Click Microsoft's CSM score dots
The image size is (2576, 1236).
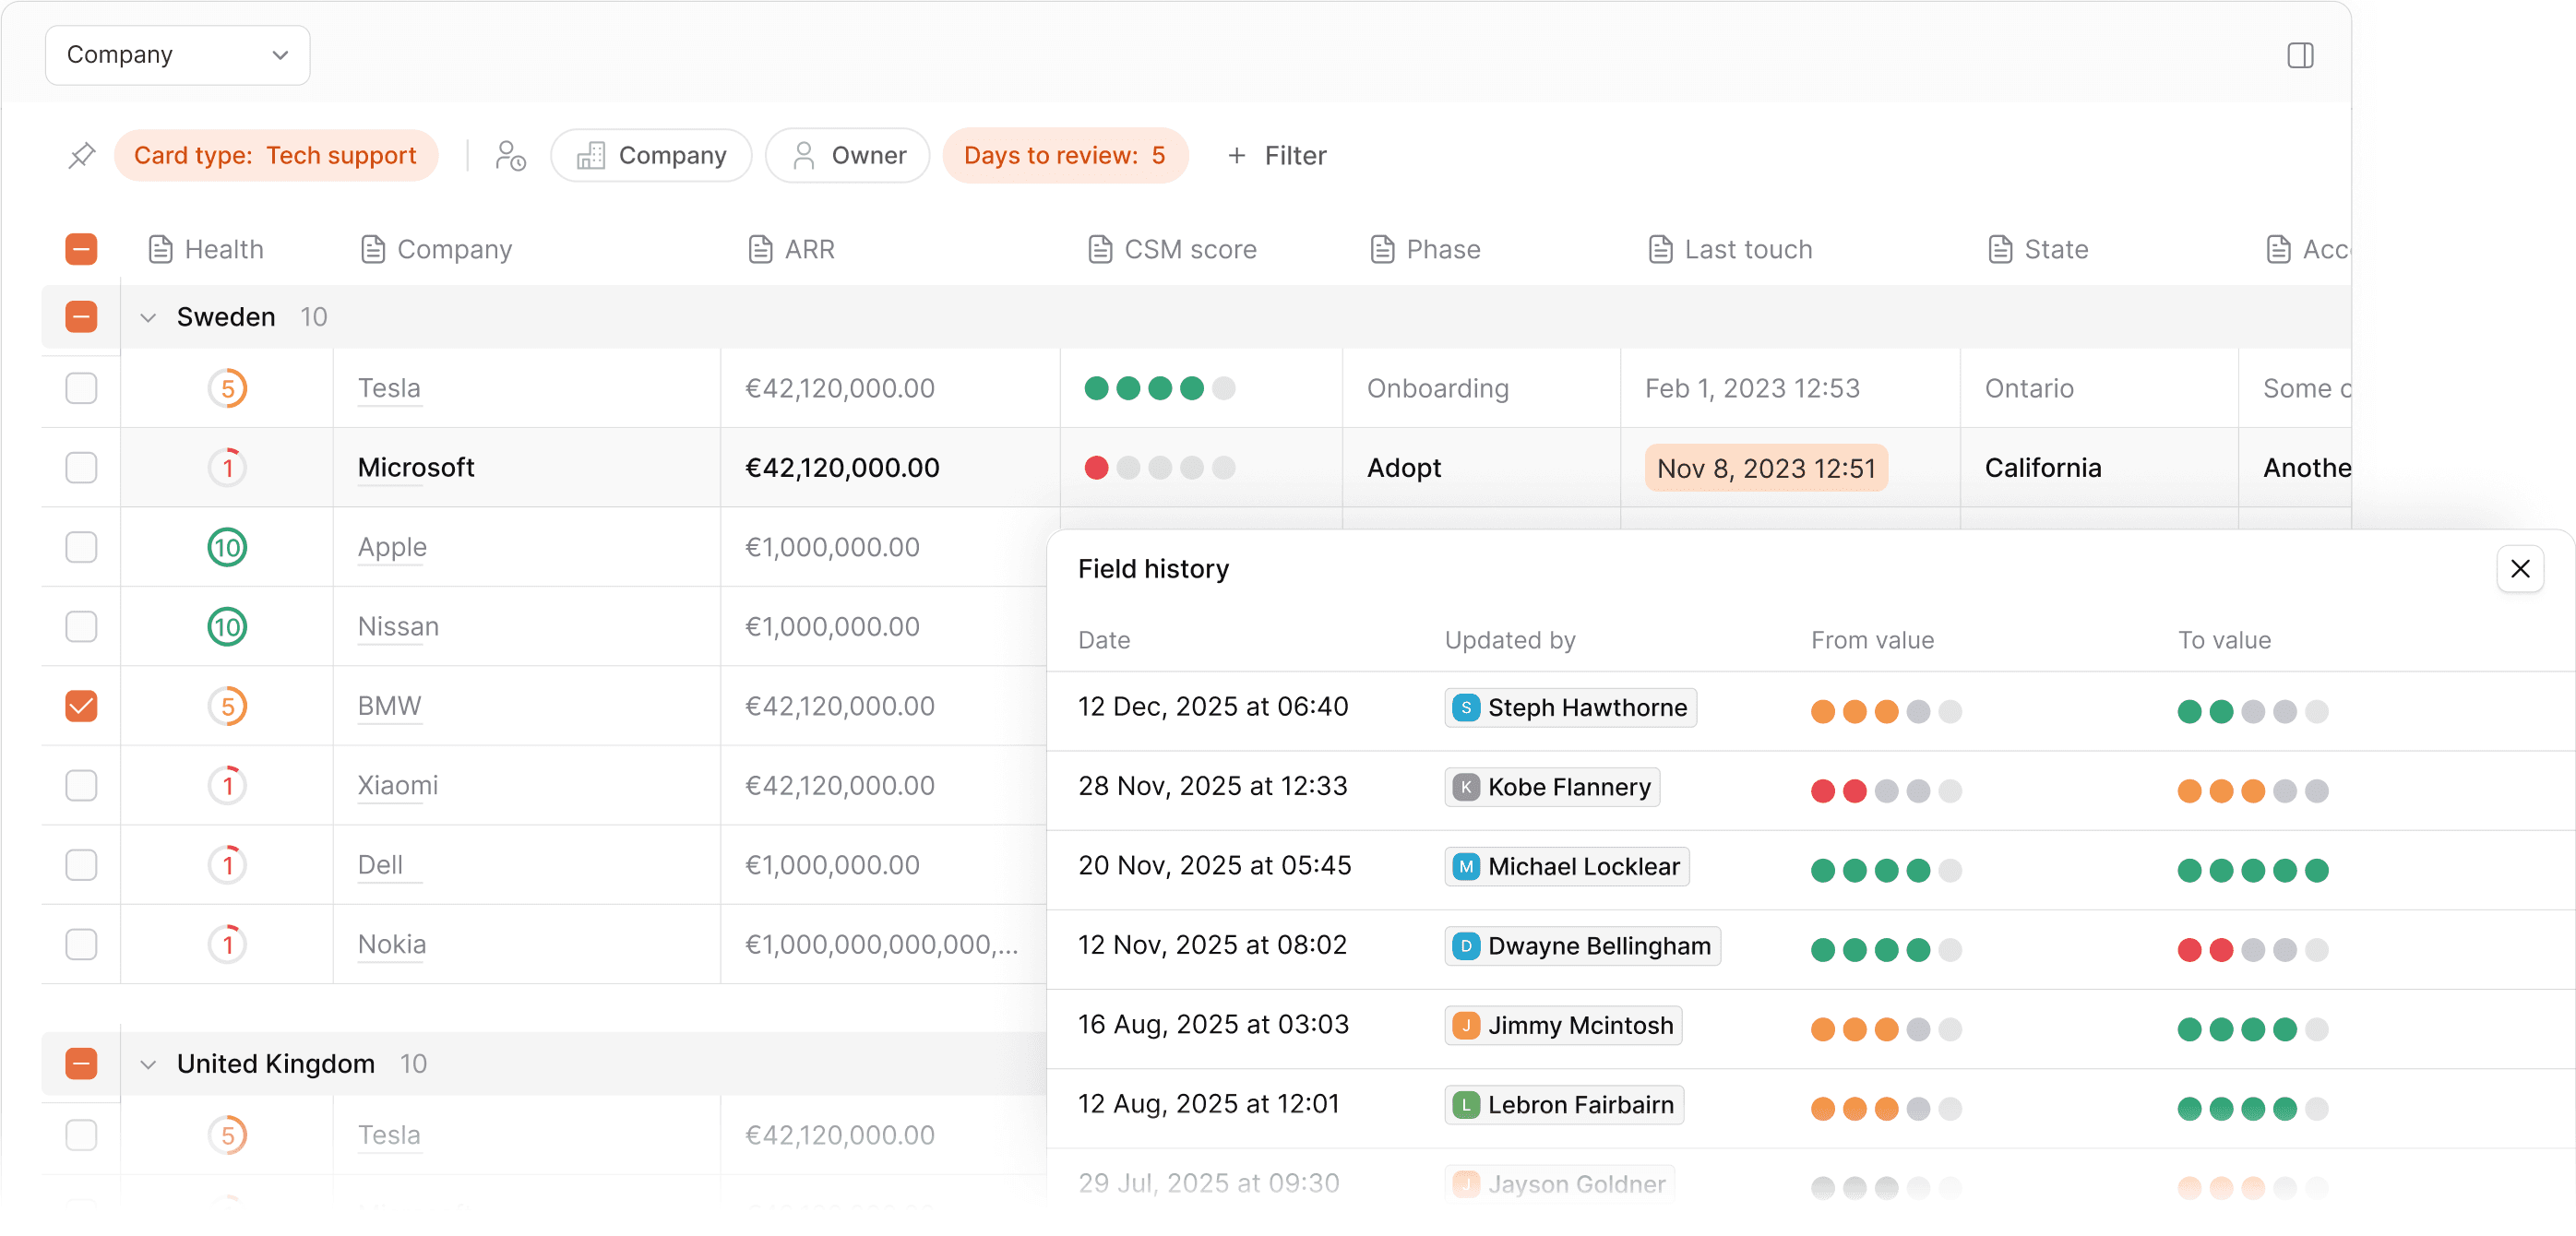1159,468
